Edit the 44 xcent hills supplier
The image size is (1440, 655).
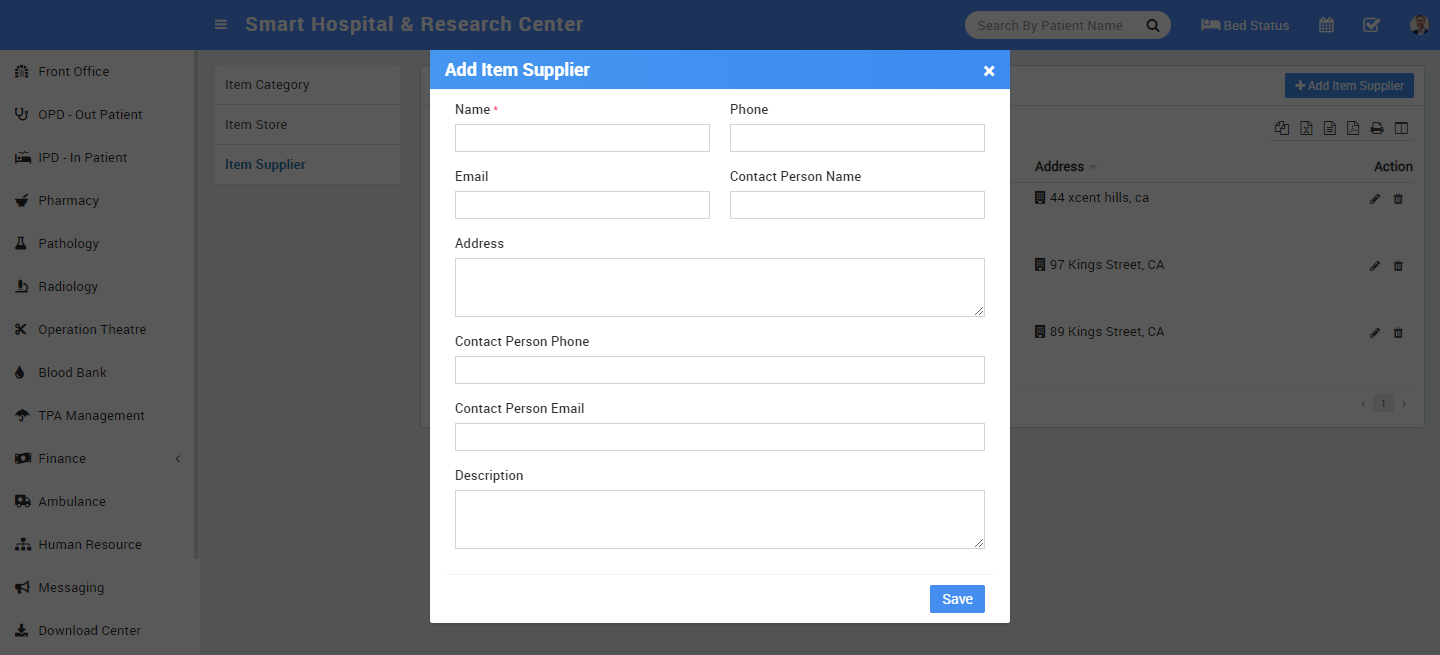coord(1375,199)
